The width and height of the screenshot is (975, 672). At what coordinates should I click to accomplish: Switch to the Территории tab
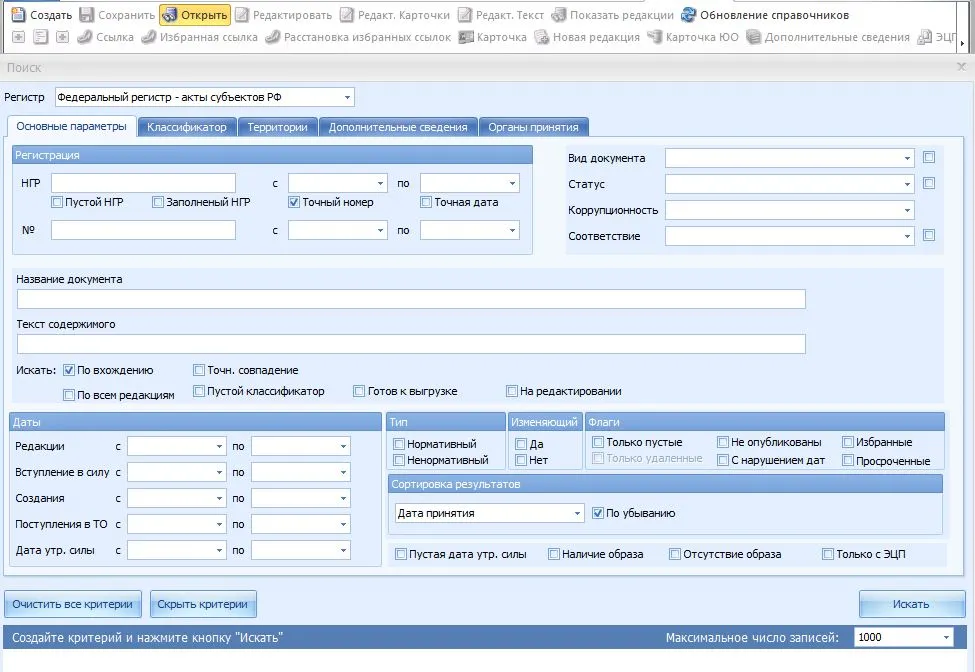click(x=277, y=127)
